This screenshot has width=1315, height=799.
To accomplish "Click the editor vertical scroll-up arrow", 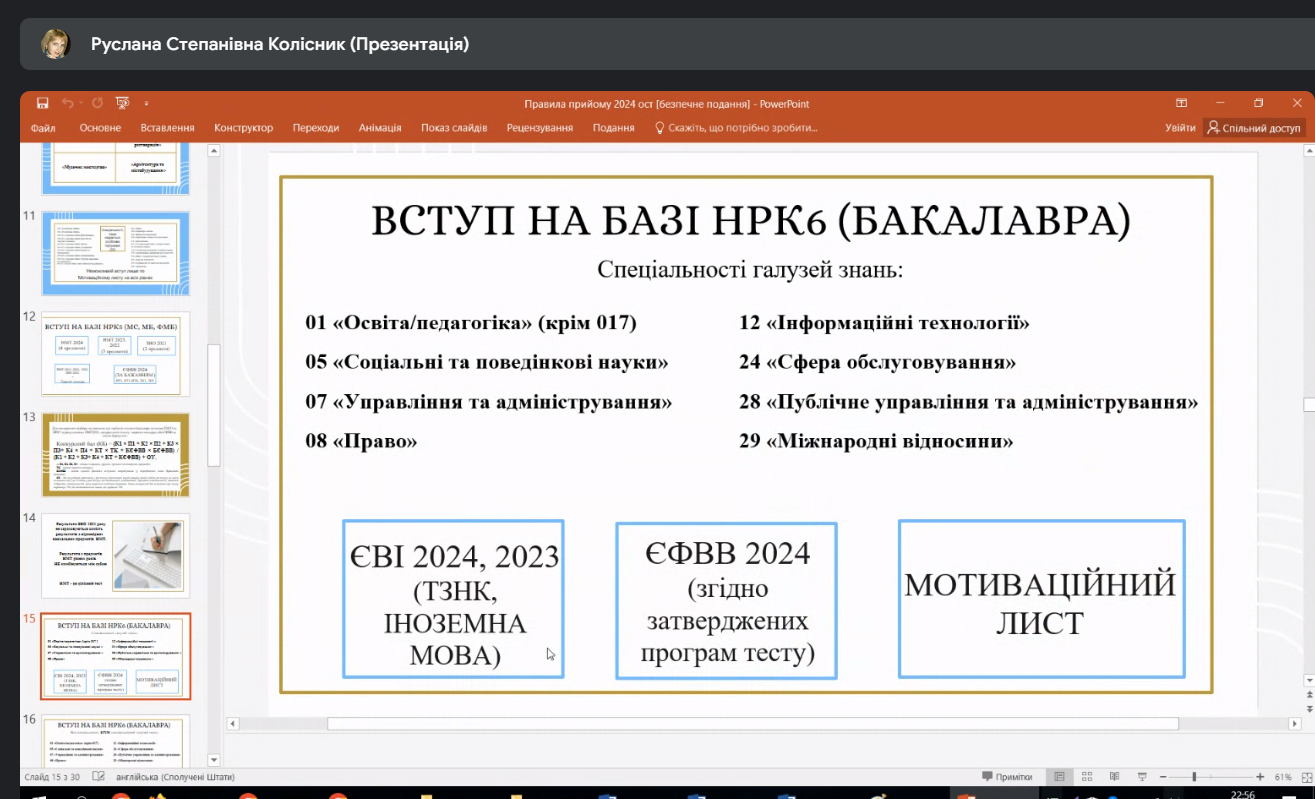I will pos(1309,152).
